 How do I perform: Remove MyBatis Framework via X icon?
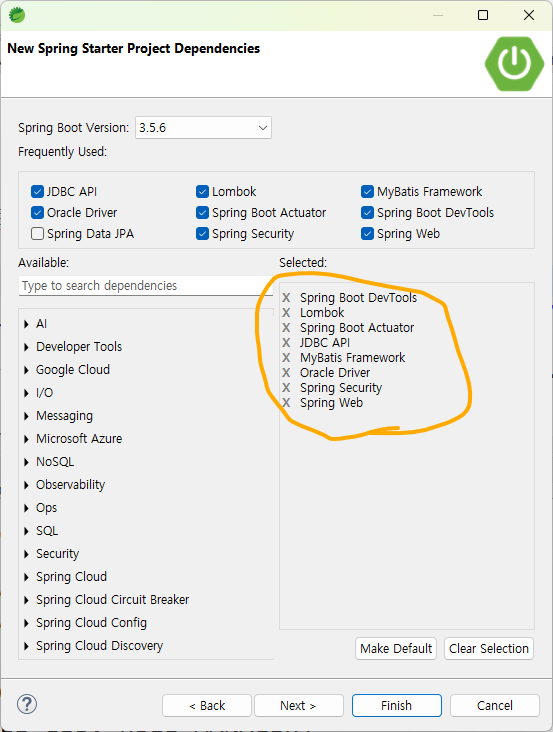click(x=286, y=358)
